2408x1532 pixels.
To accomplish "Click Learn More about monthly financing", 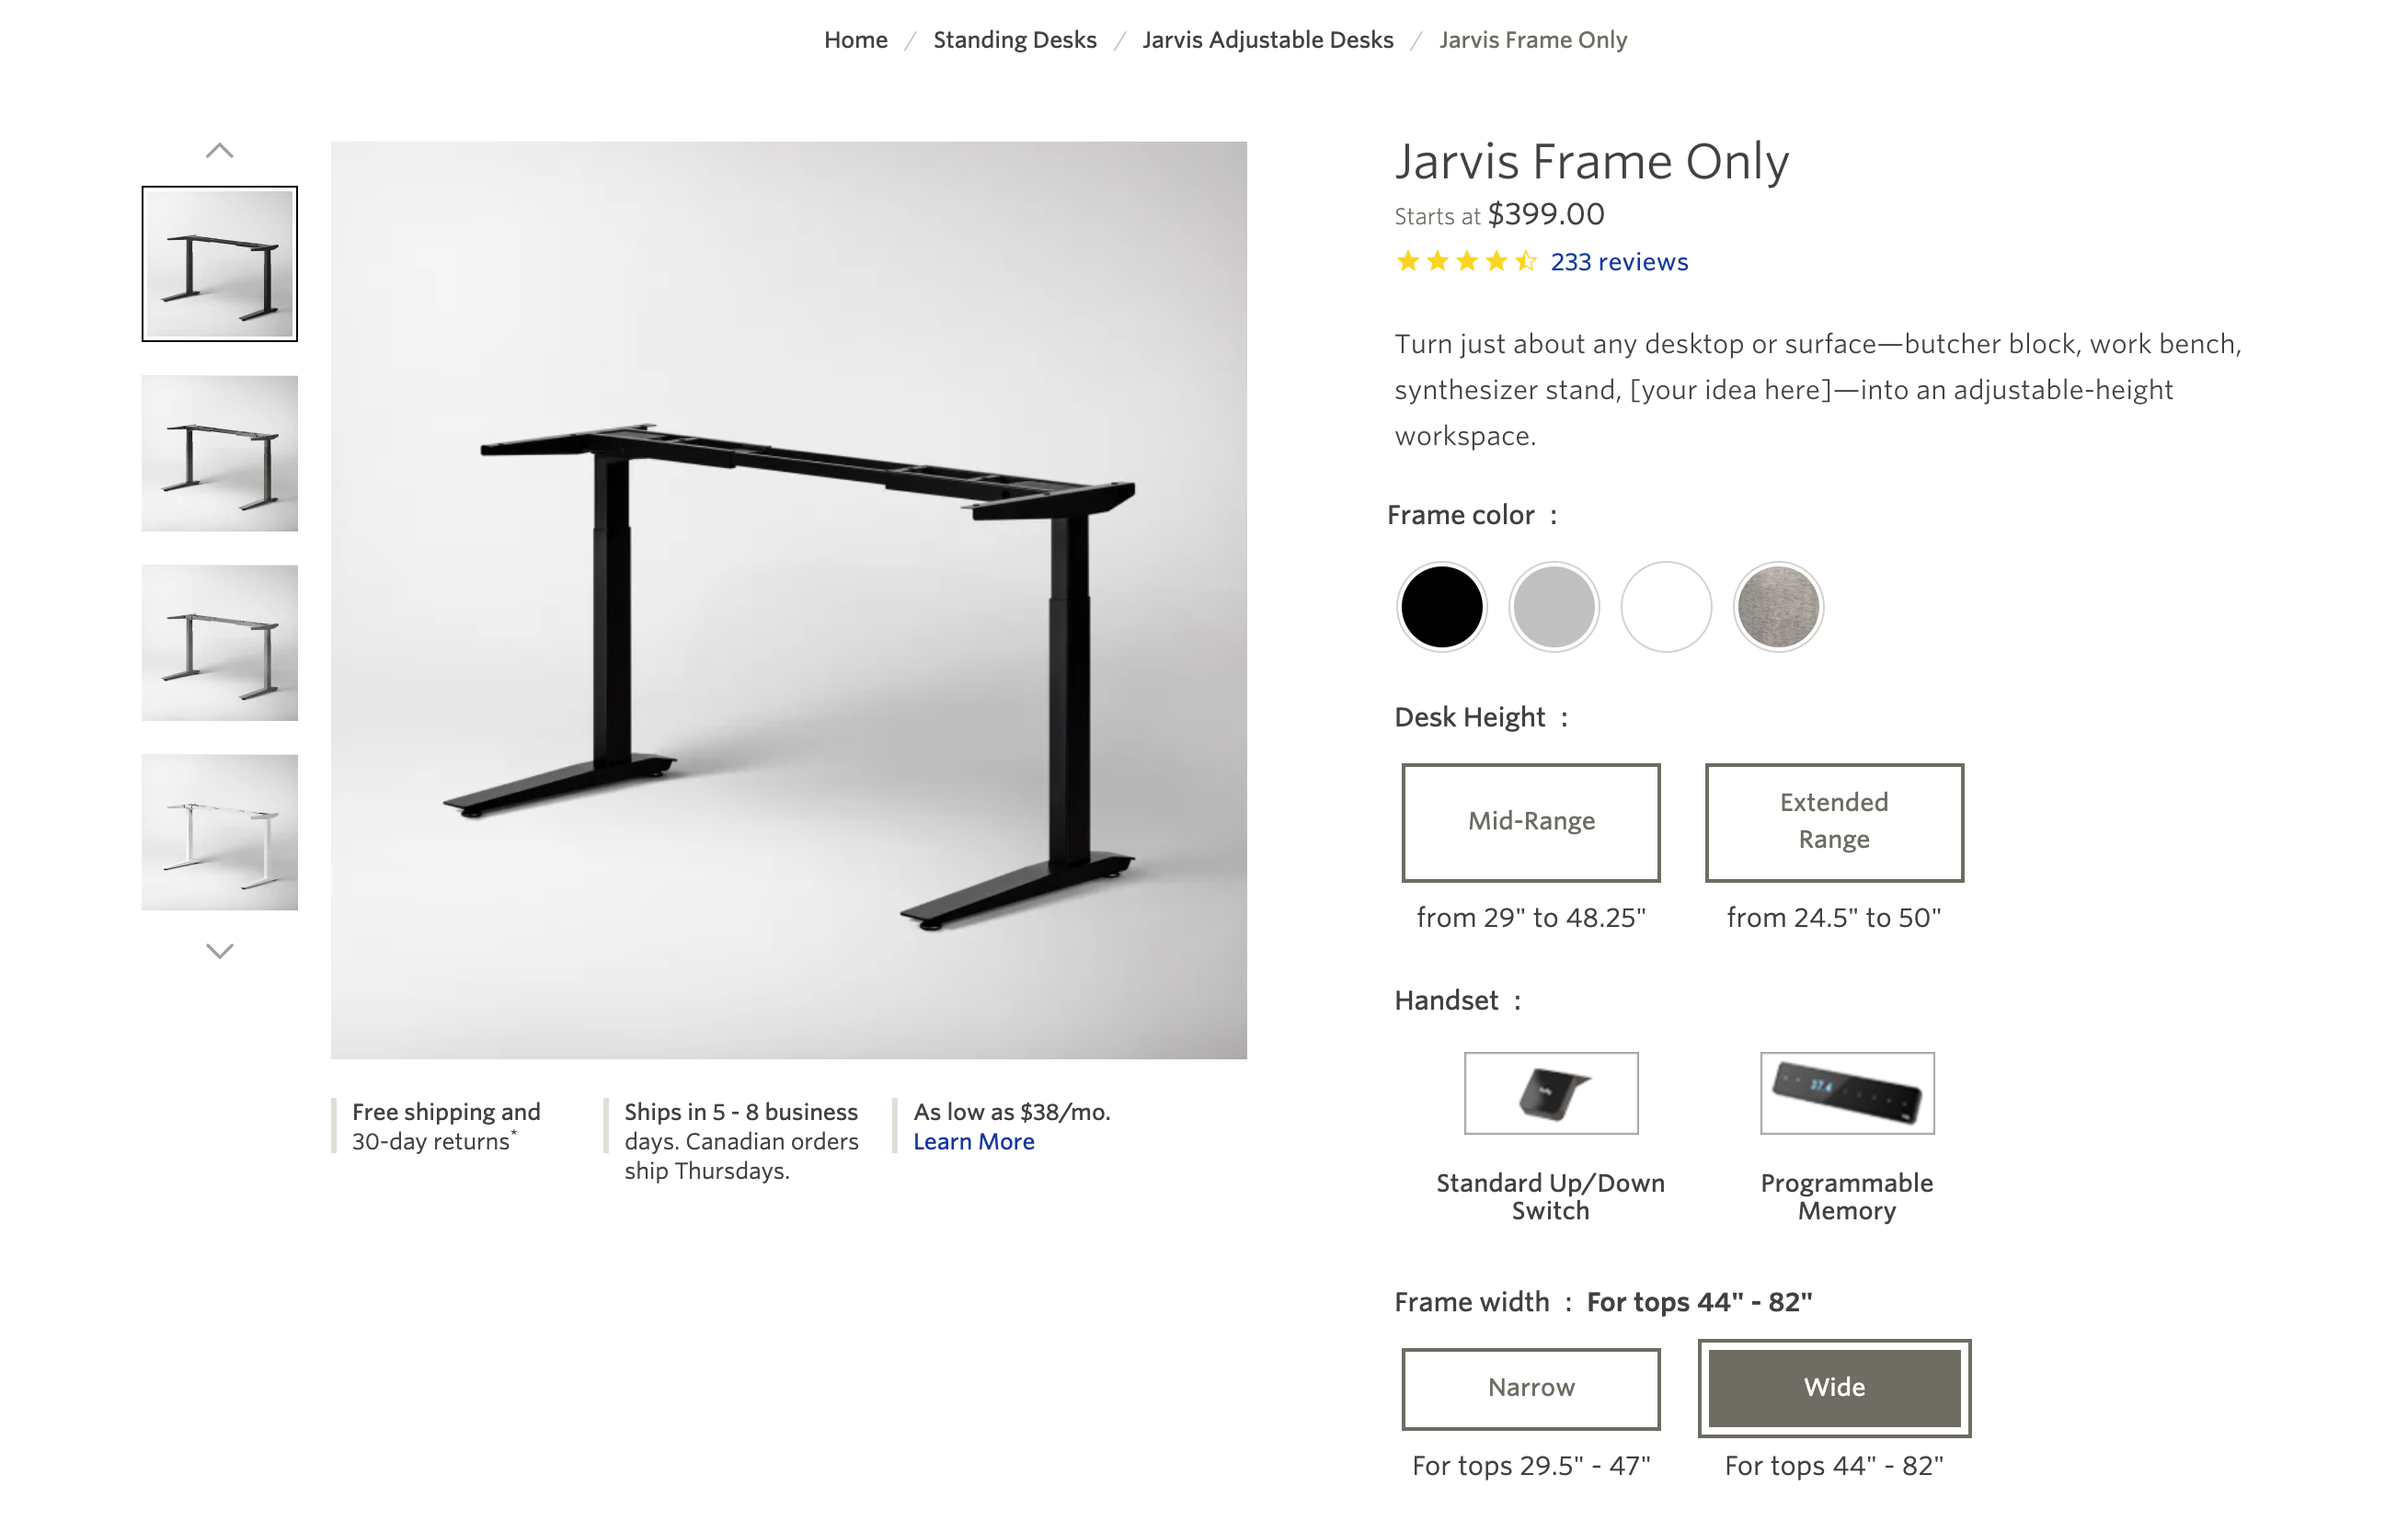I will [974, 1141].
